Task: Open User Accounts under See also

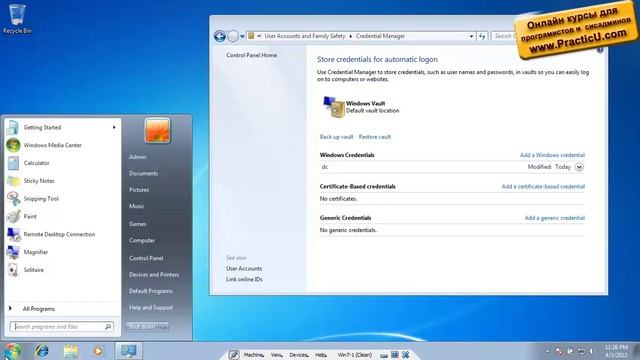Action: pos(244,269)
